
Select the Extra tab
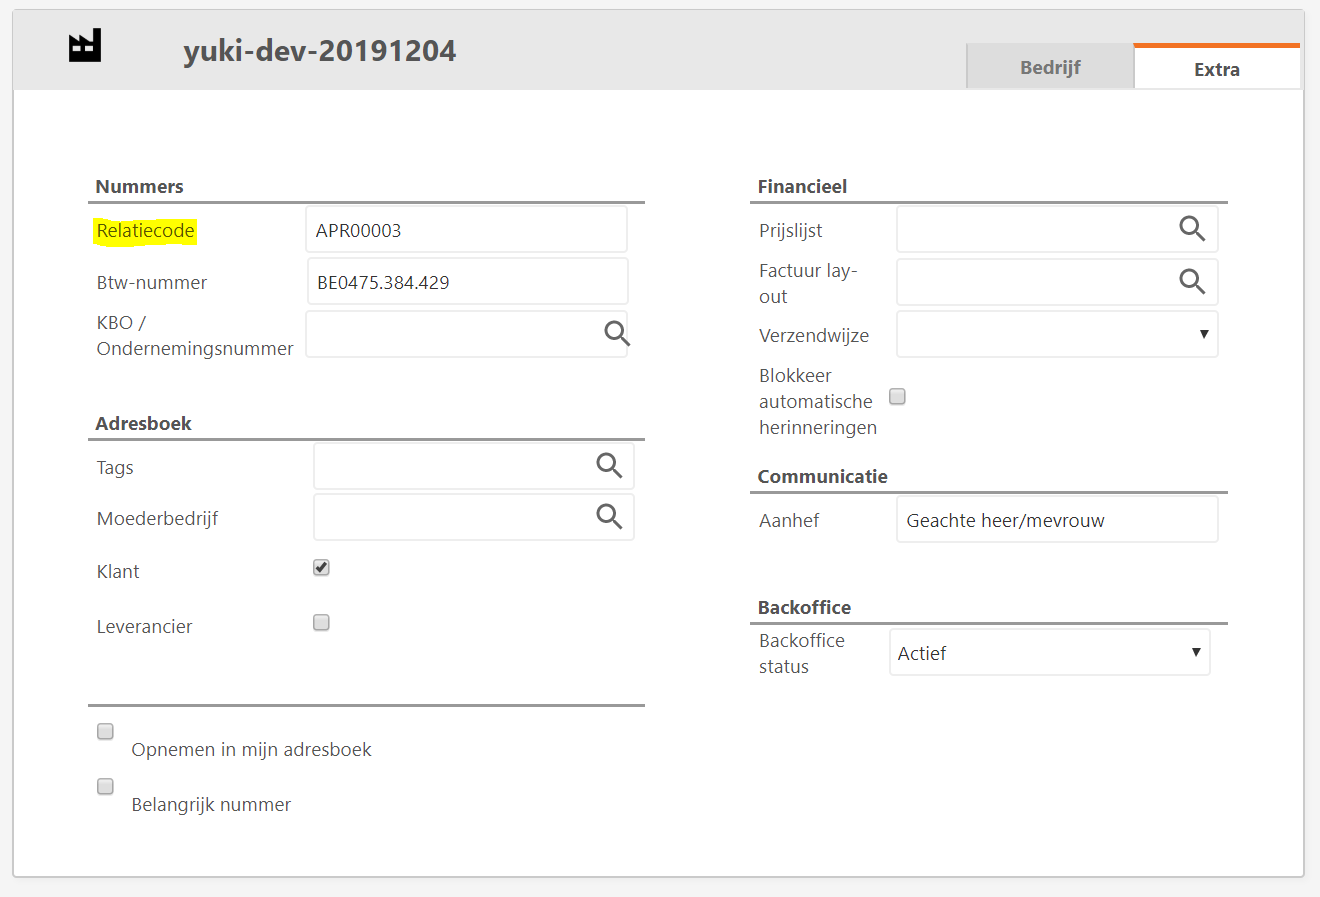(x=1216, y=69)
